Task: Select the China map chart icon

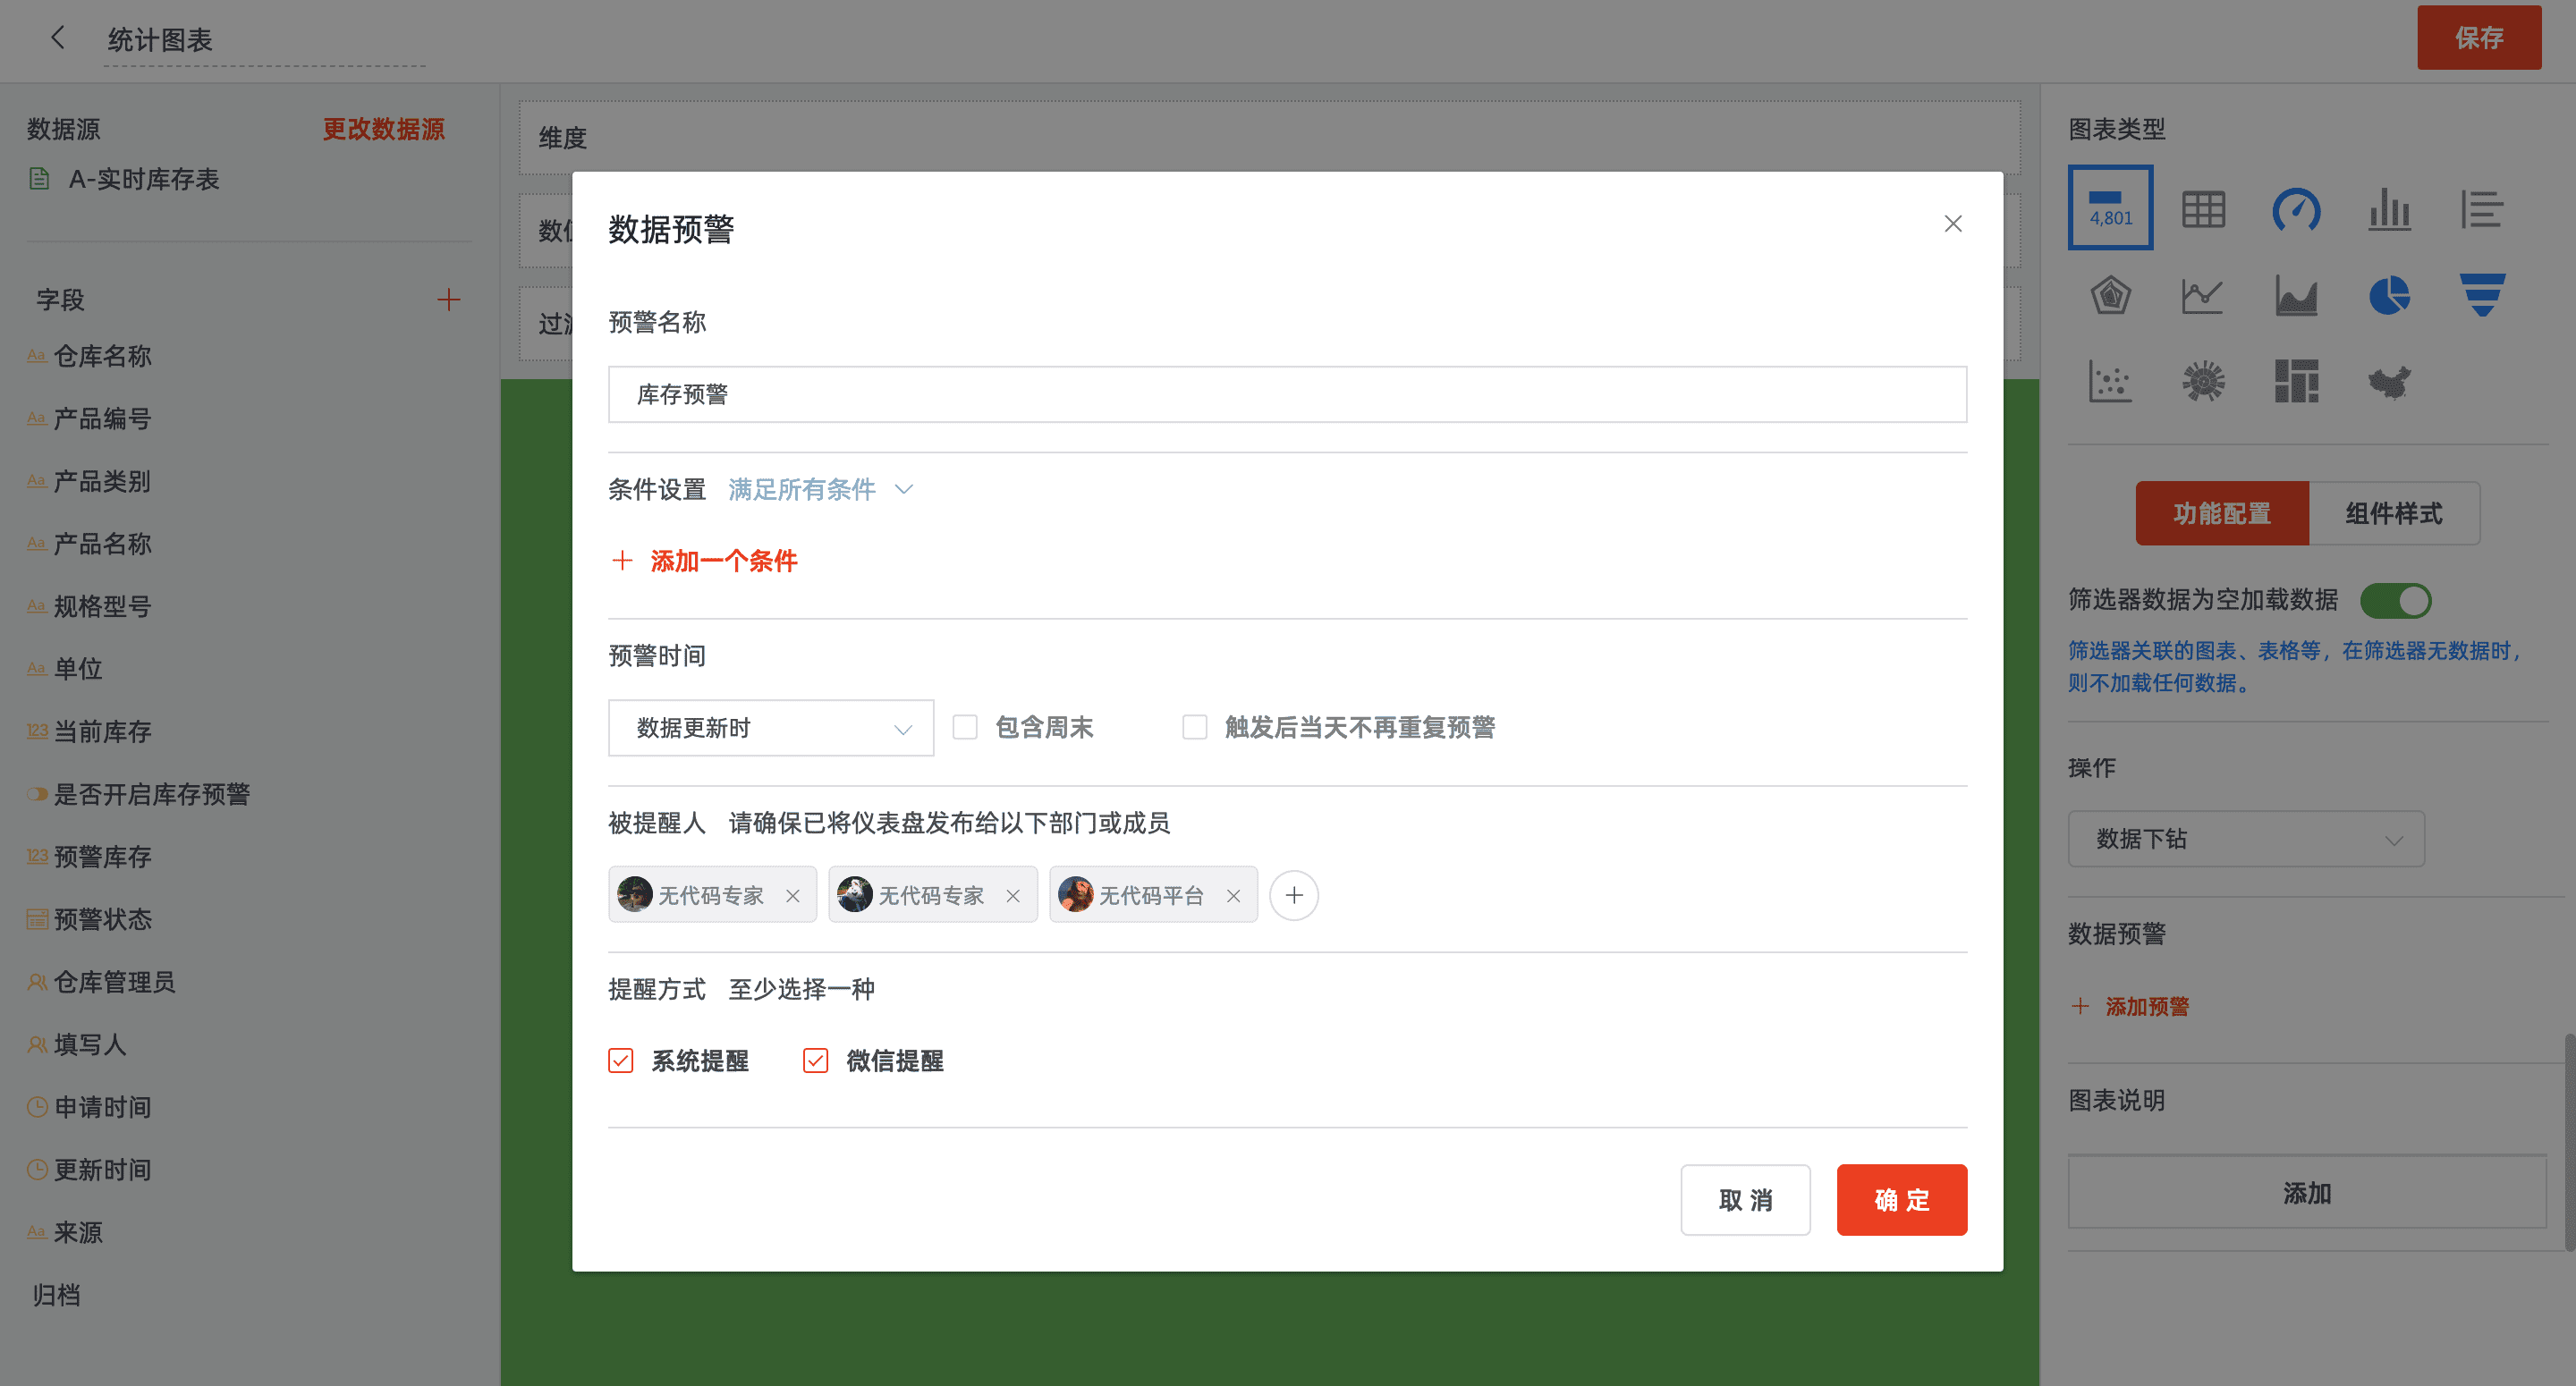Action: pos(2389,382)
